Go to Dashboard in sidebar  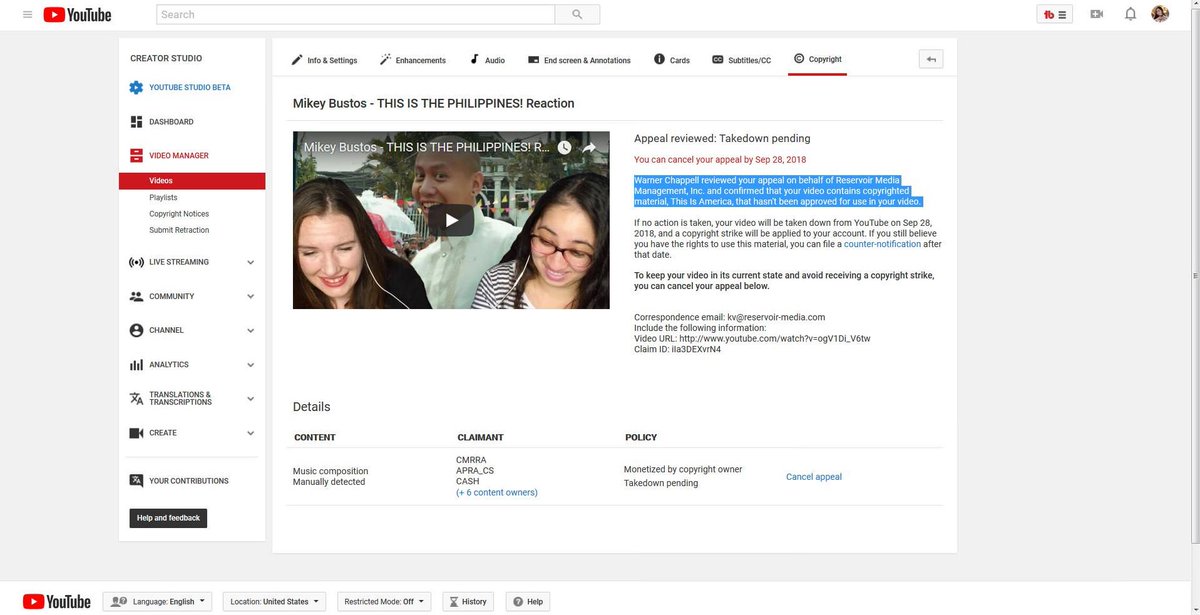point(171,122)
